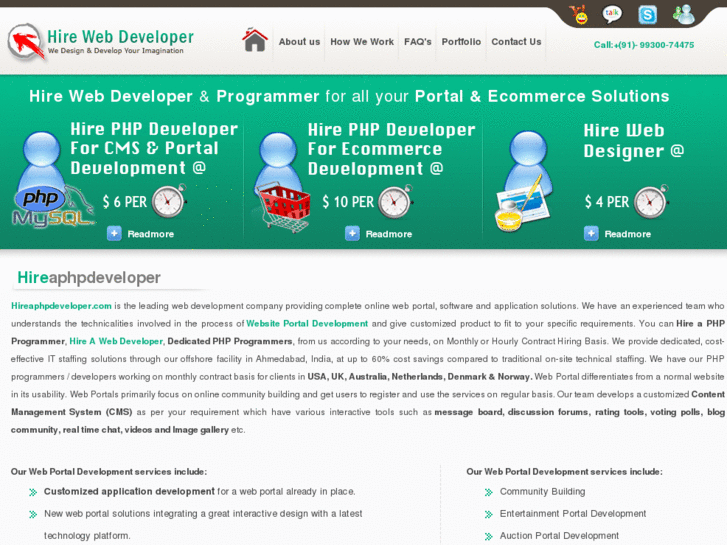Click plus icon under Ecommerce Development
This screenshot has height=545, width=727.
(352, 233)
